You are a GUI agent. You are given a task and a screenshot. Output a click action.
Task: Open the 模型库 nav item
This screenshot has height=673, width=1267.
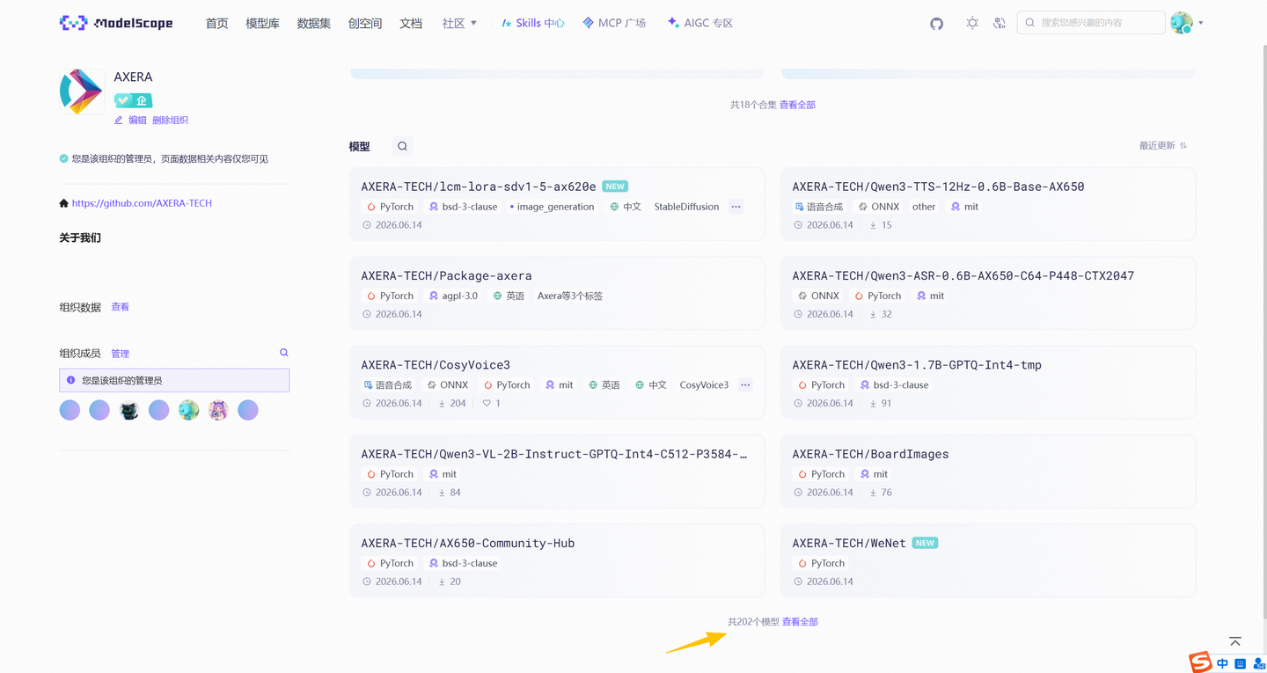263,23
